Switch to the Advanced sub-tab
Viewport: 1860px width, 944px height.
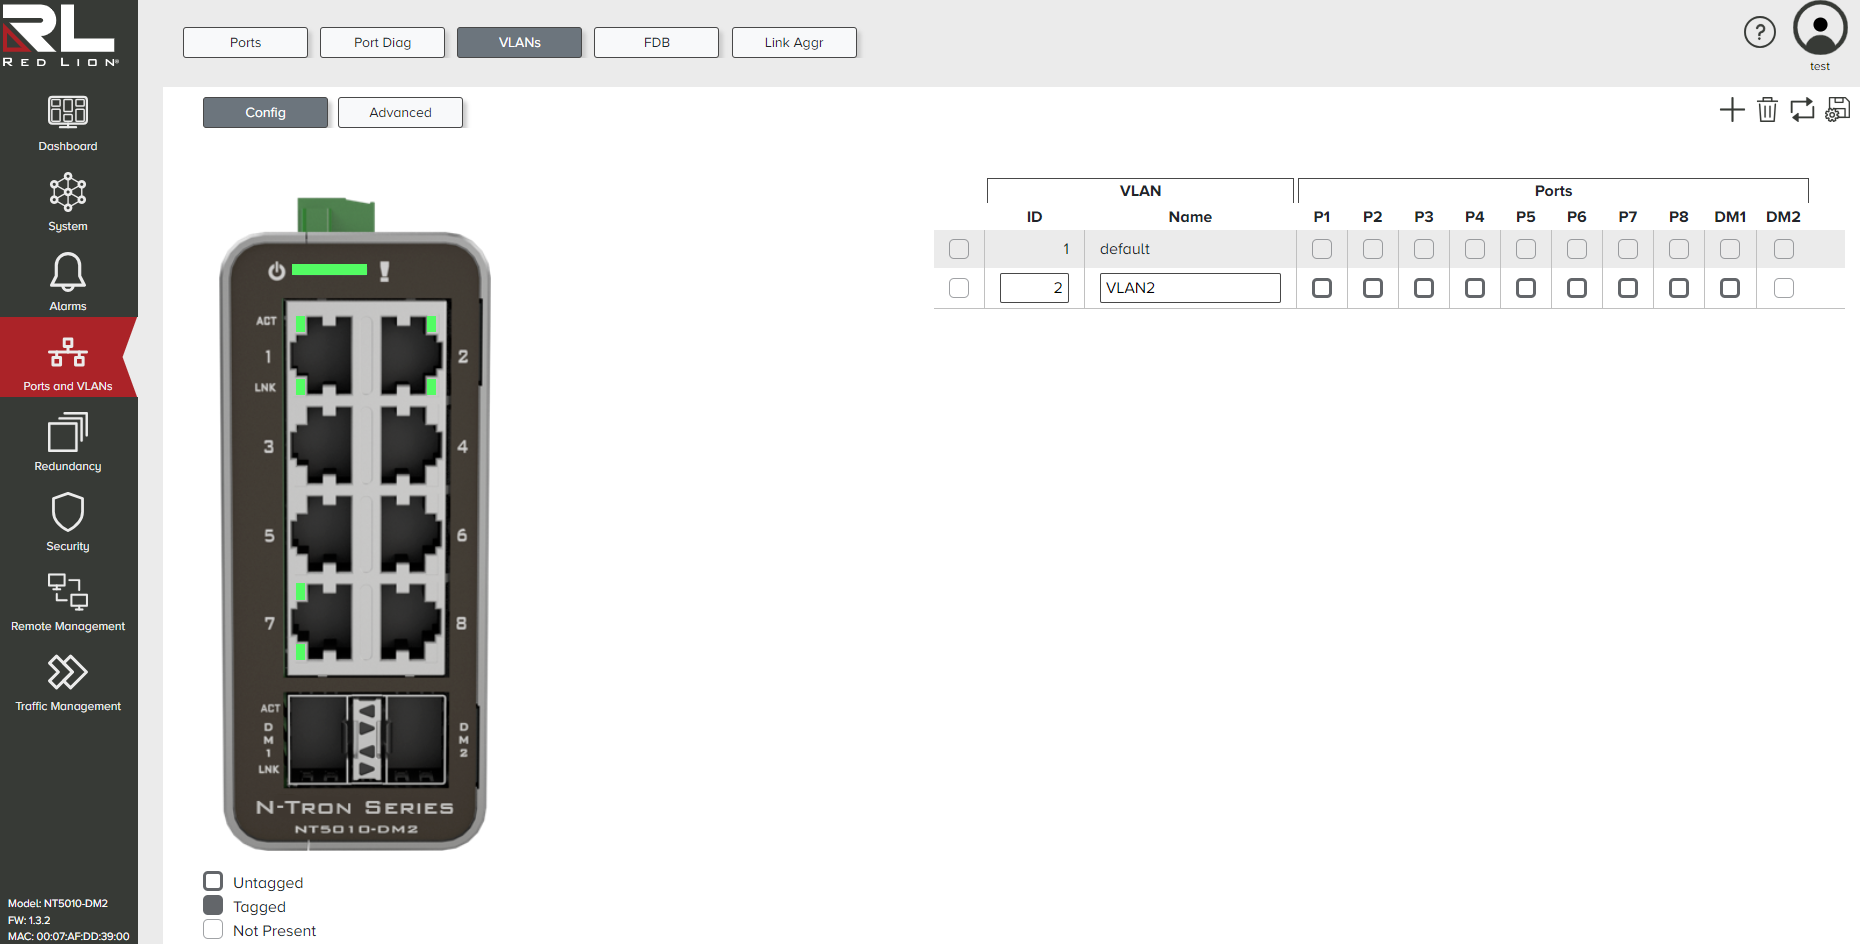pyautogui.click(x=400, y=112)
